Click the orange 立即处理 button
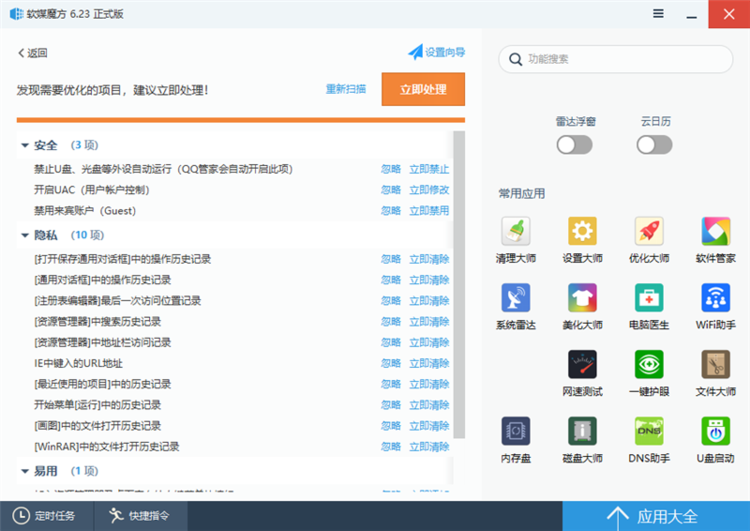The height and width of the screenshot is (531, 750). pos(423,89)
